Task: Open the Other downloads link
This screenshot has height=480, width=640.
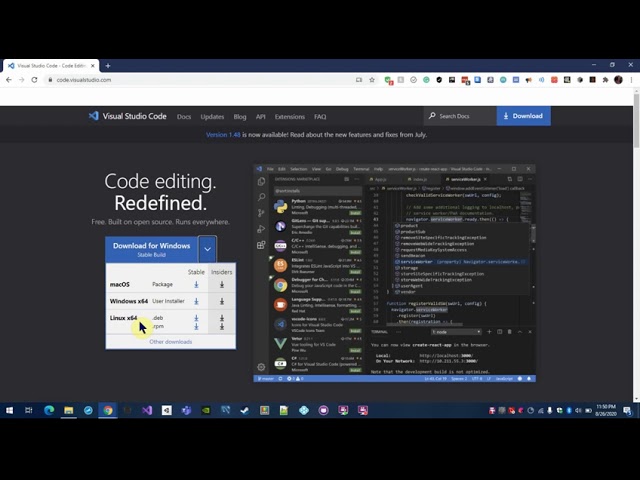Action: click(171, 342)
